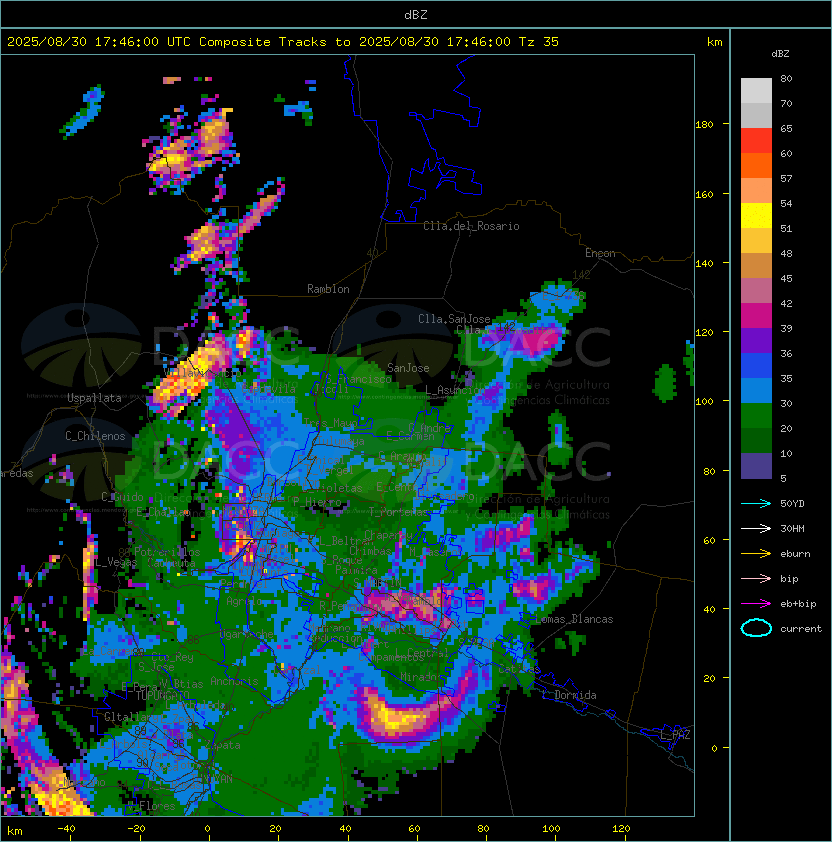
Task: Click the 'C_Chilenos' map label
Action: click(95, 436)
